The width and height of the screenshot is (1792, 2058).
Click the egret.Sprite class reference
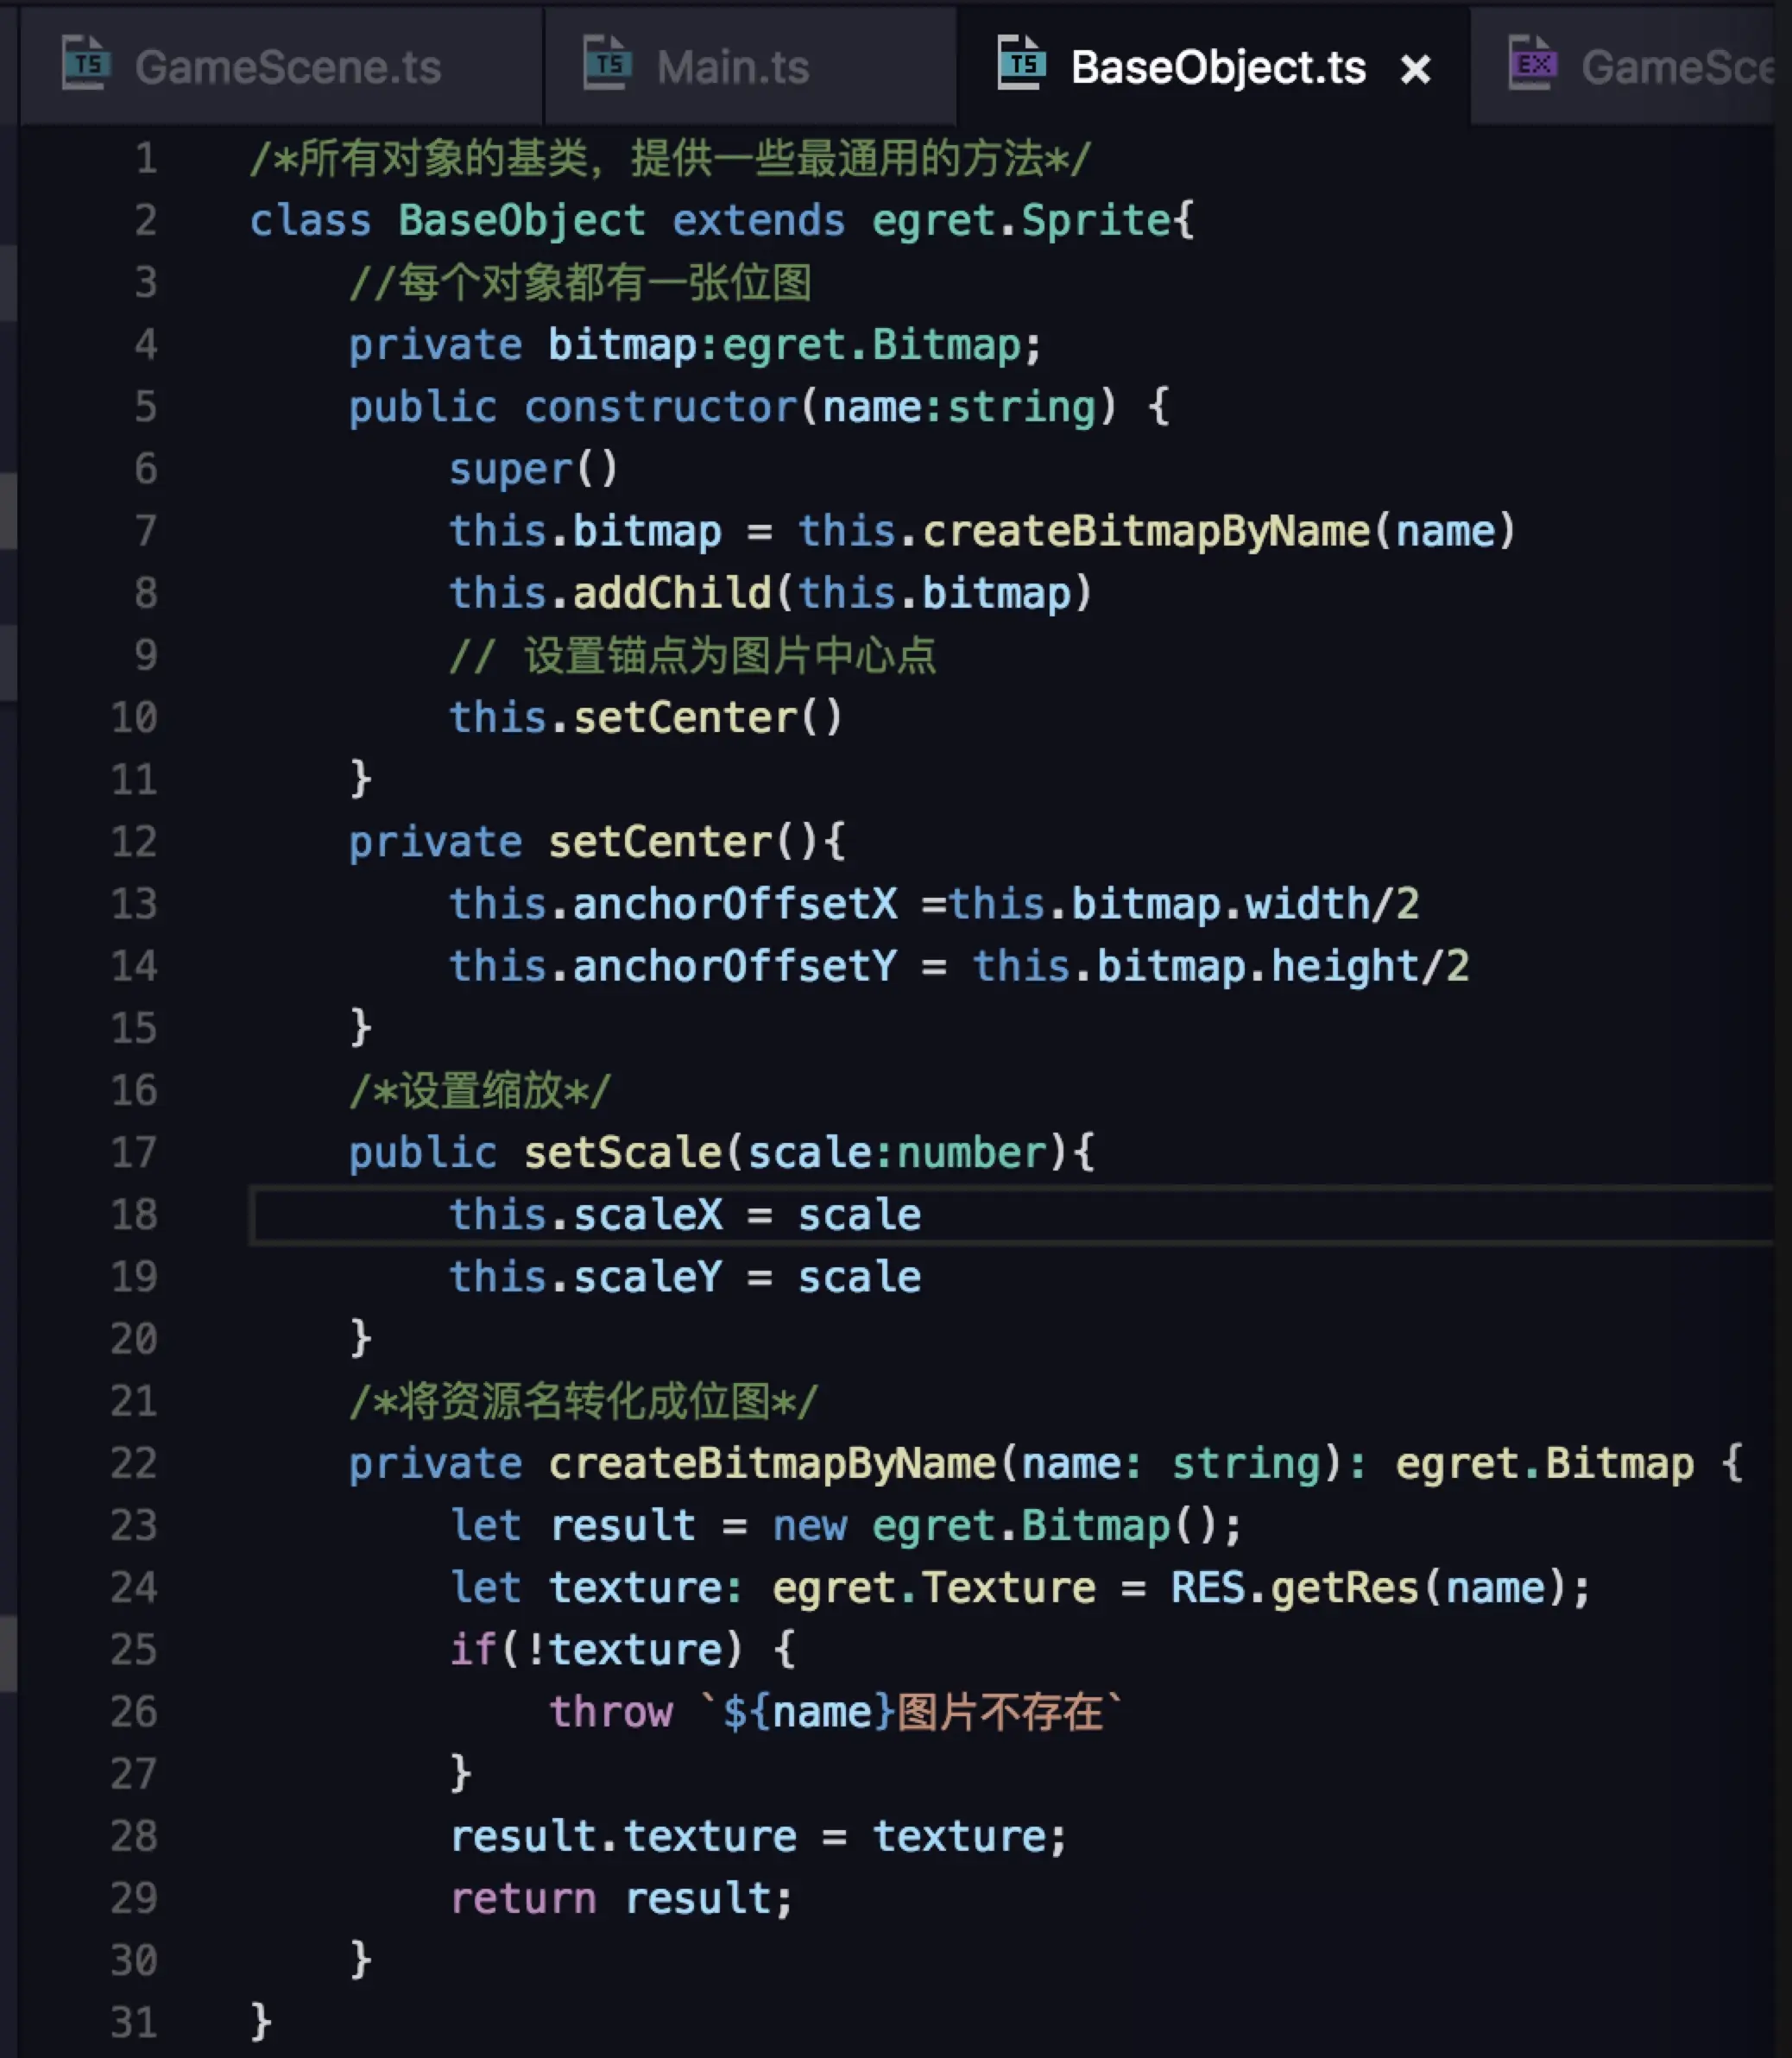click(1020, 220)
